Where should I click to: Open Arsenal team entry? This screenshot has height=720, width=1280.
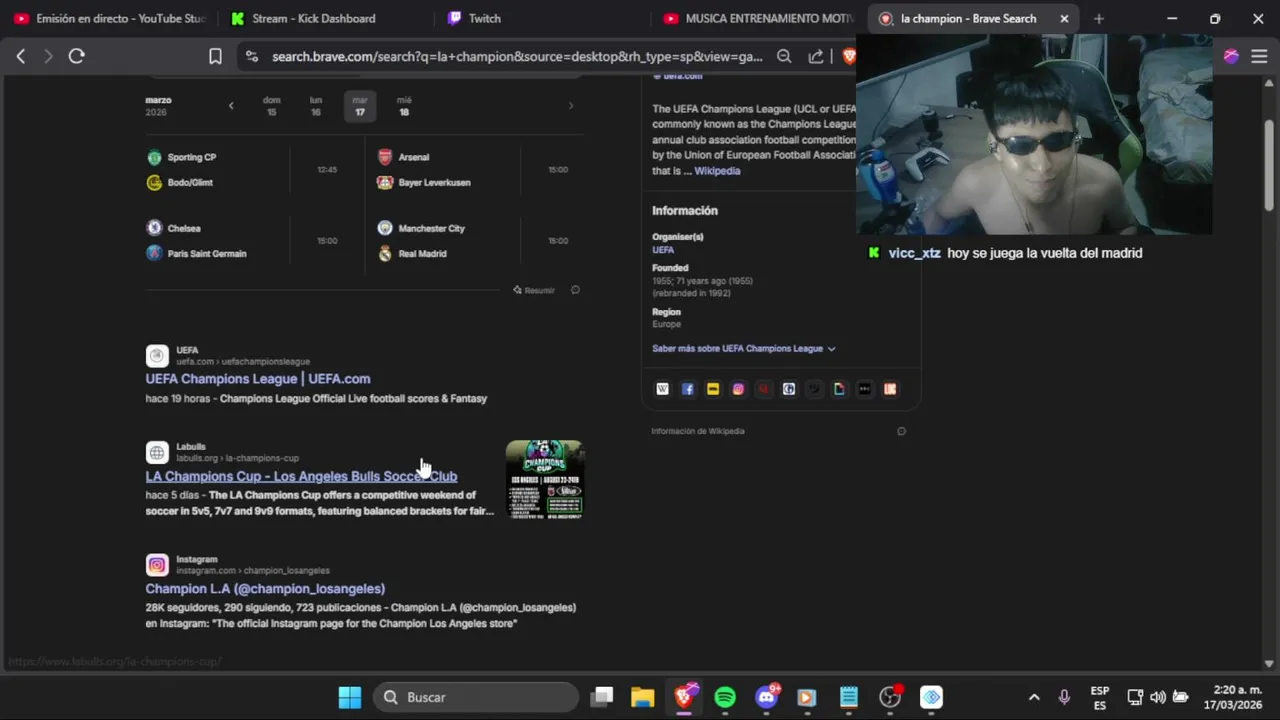coord(403,157)
